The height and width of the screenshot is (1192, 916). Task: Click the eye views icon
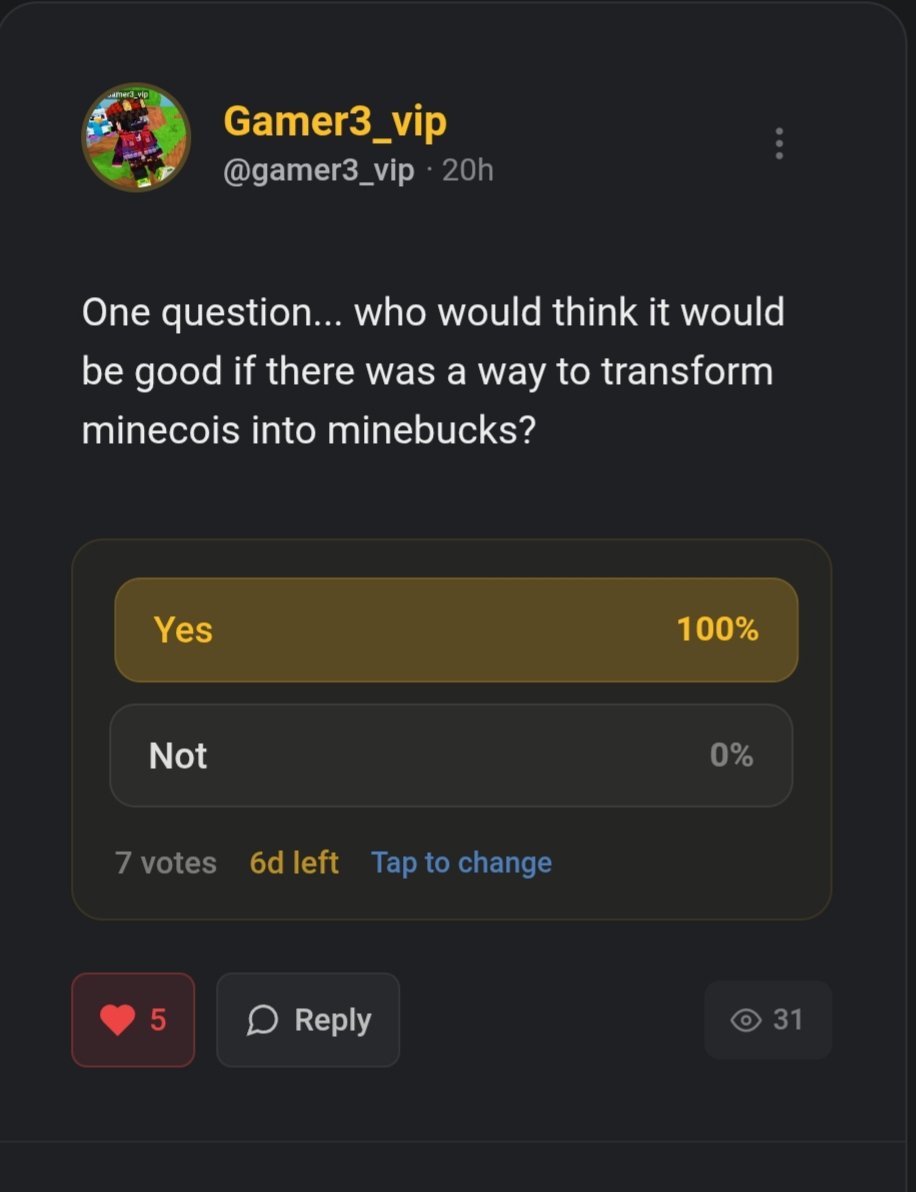click(x=746, y=1020)
